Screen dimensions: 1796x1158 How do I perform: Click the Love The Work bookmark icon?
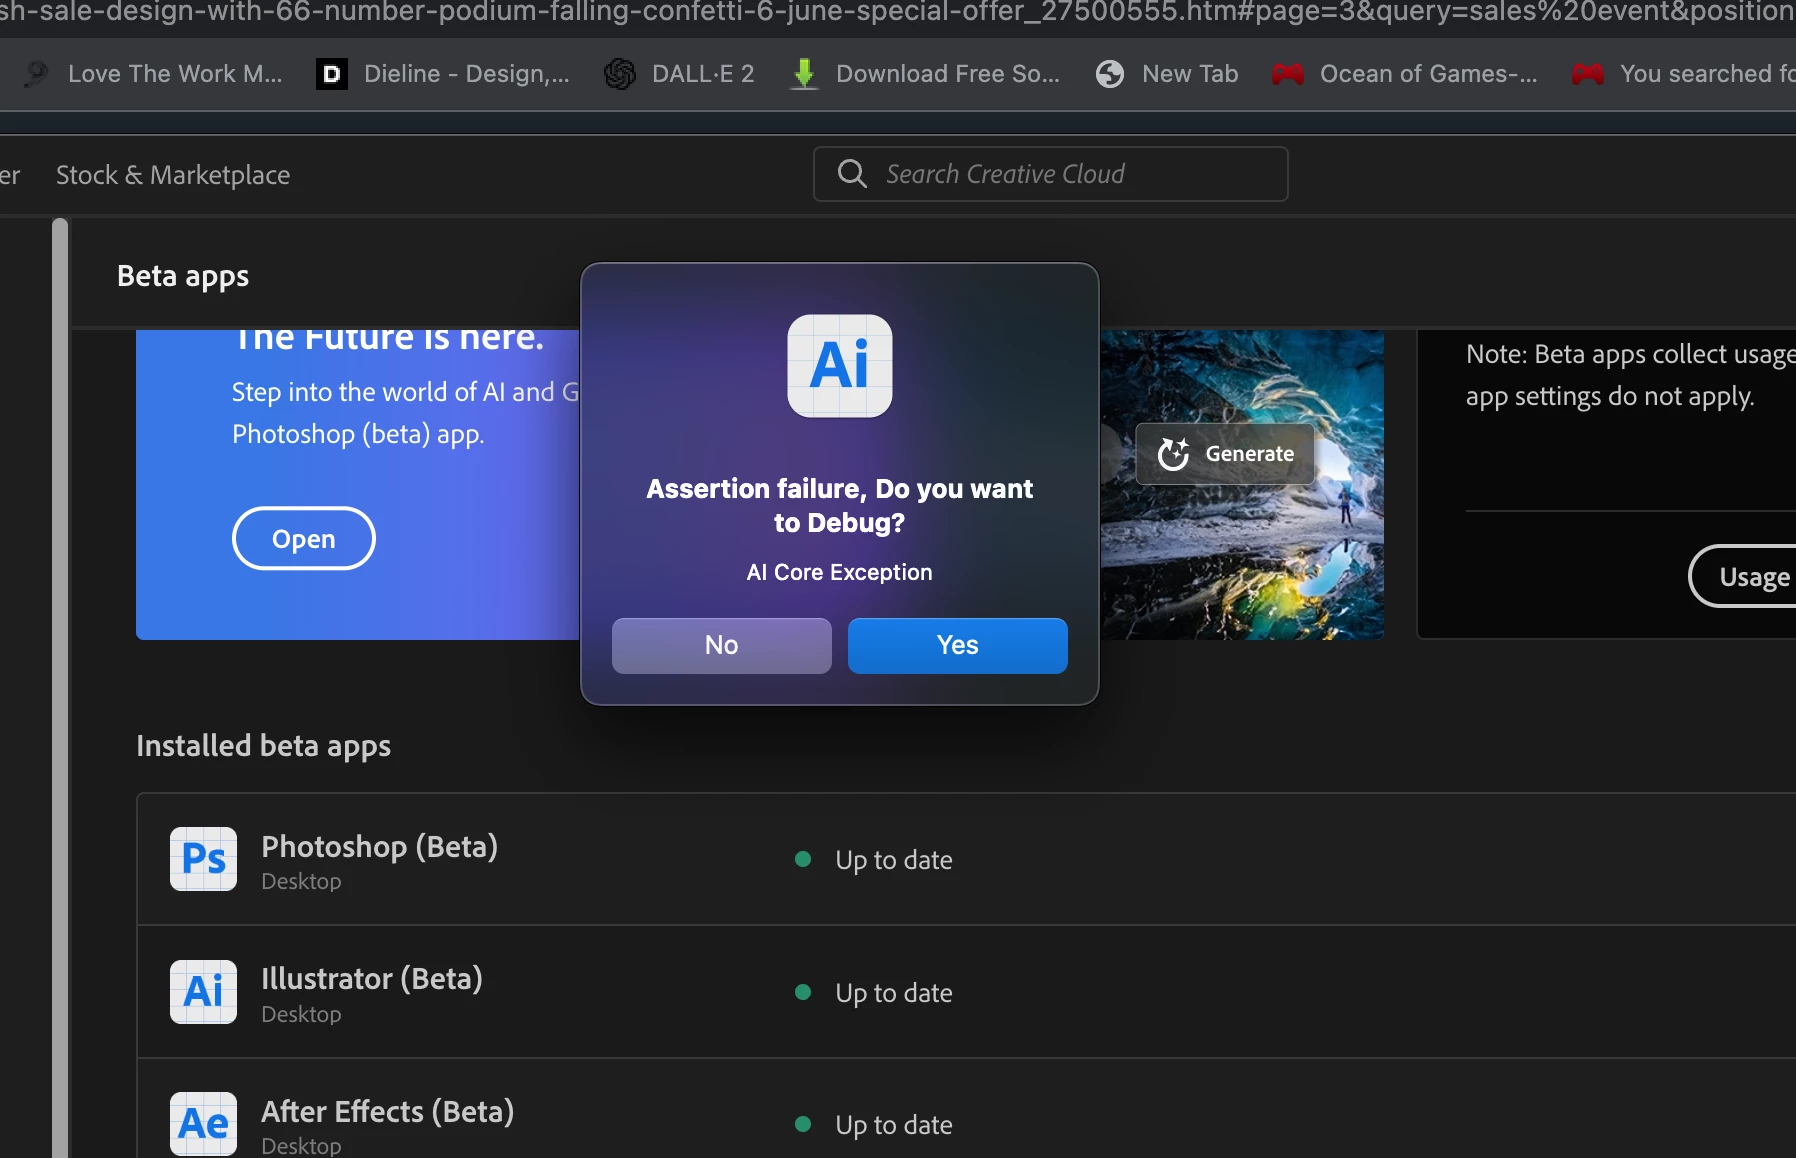(x=36, y=74)
